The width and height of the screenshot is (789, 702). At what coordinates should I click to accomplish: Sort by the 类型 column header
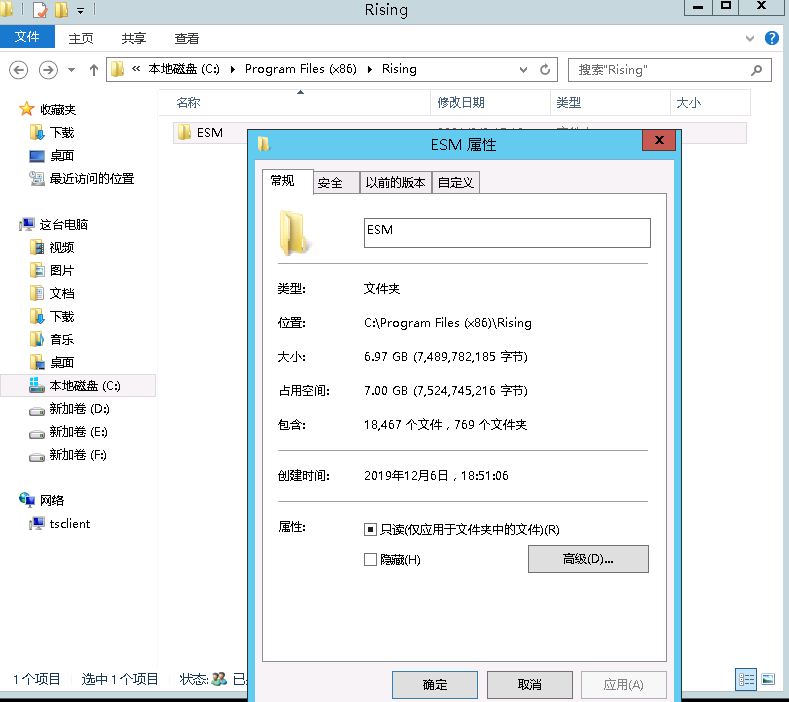coord(610,103)
